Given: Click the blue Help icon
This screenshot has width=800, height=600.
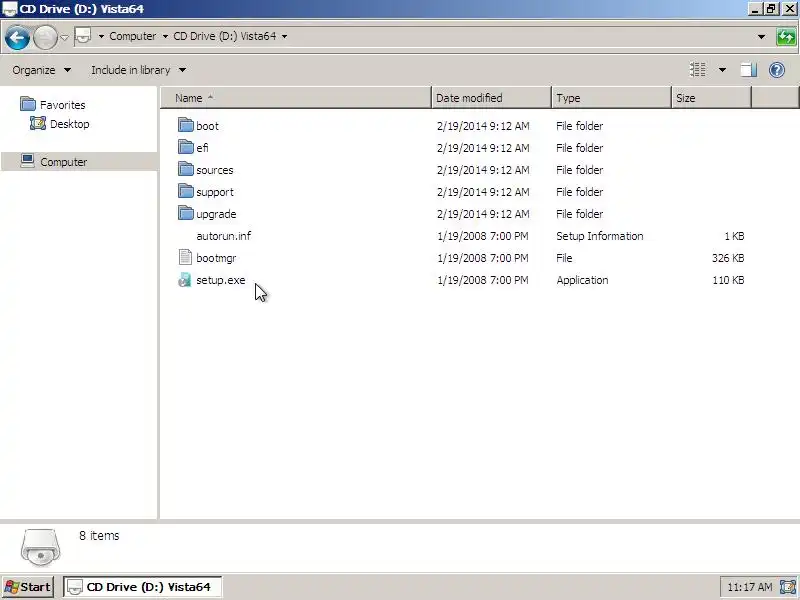Looking at the screenshot, I should point(777,70).
